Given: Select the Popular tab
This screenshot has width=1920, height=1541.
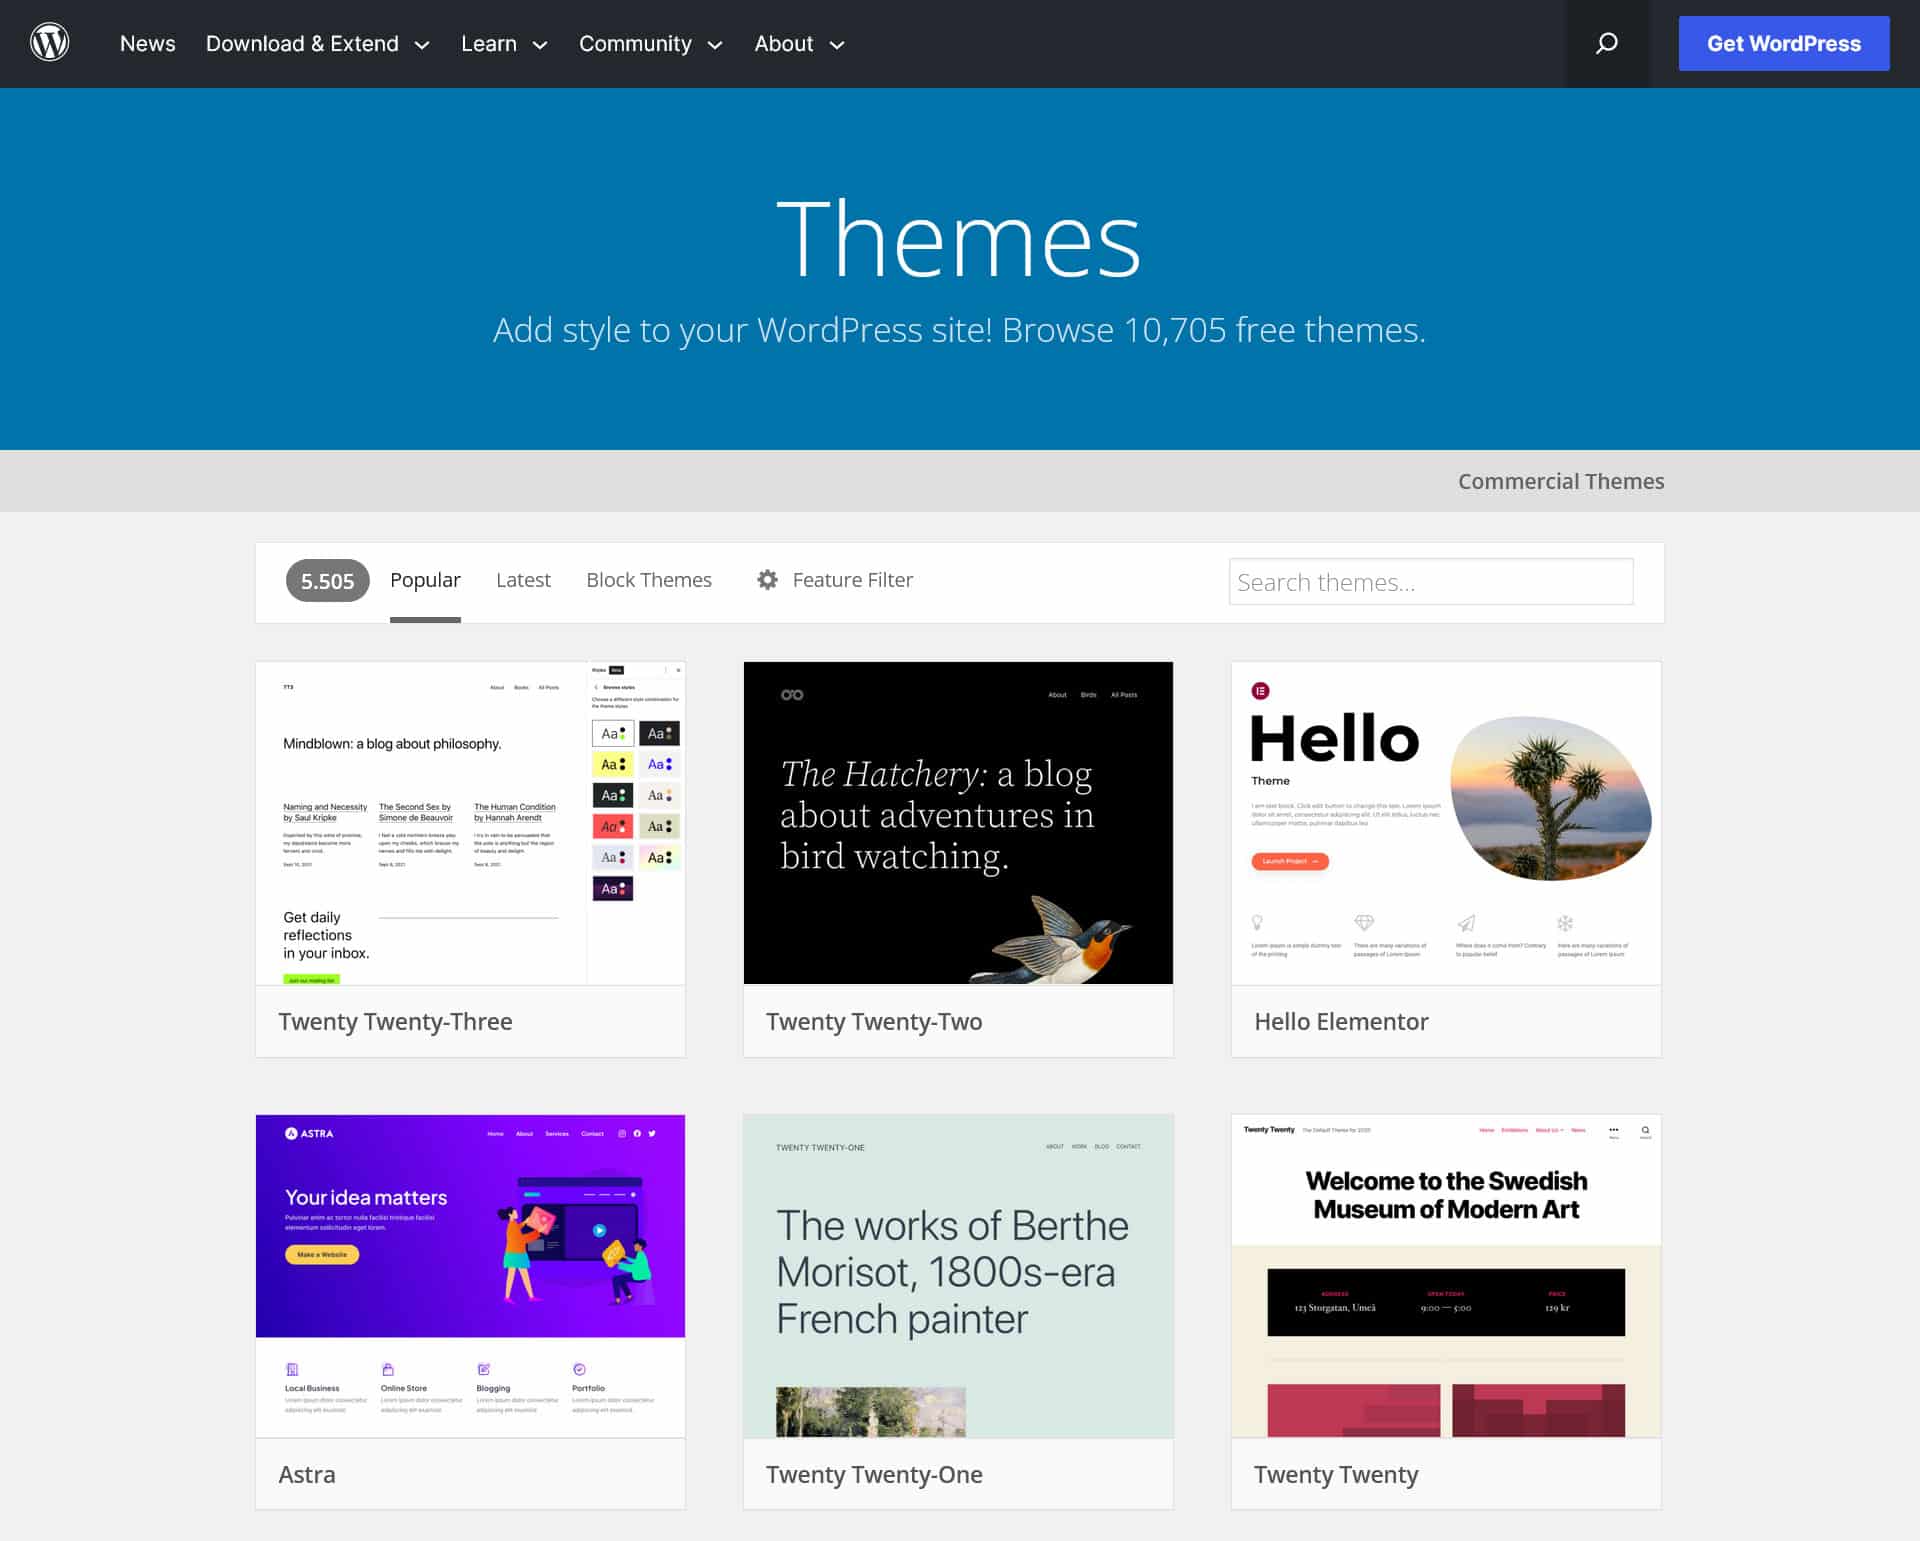Looking at the screenshot, I should [x=425, y=580].
